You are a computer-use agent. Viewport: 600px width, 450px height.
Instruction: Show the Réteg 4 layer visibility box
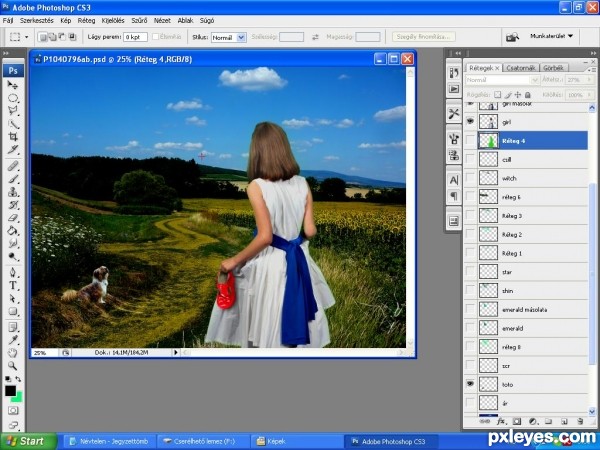tap(470, 140)
